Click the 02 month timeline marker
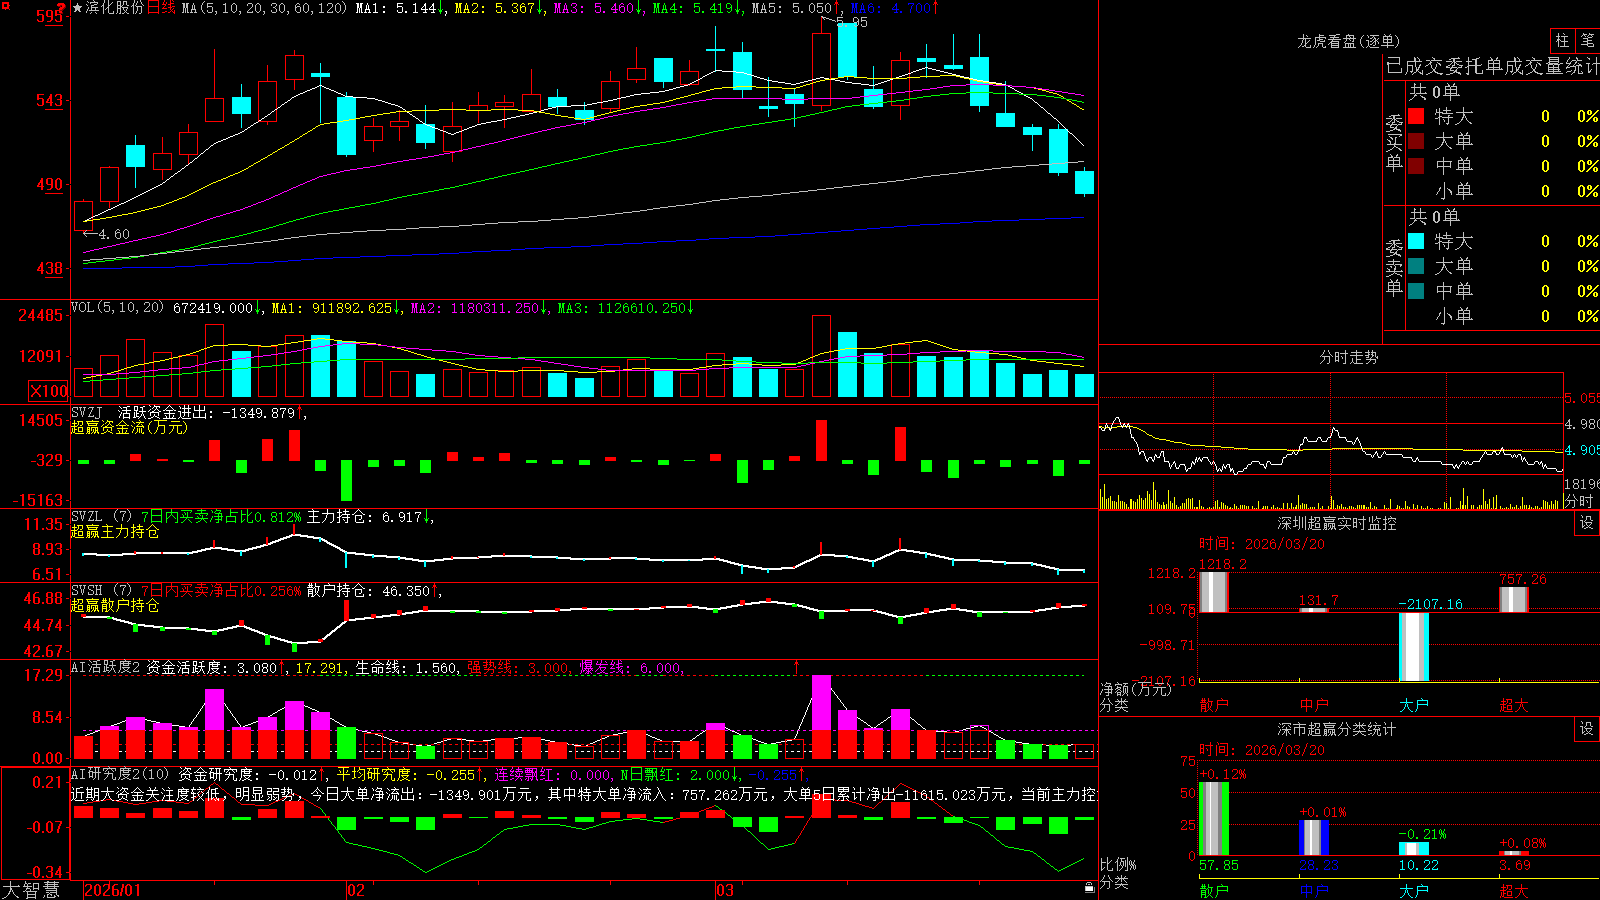This screenshot has width=1600, height=900. 356,890
